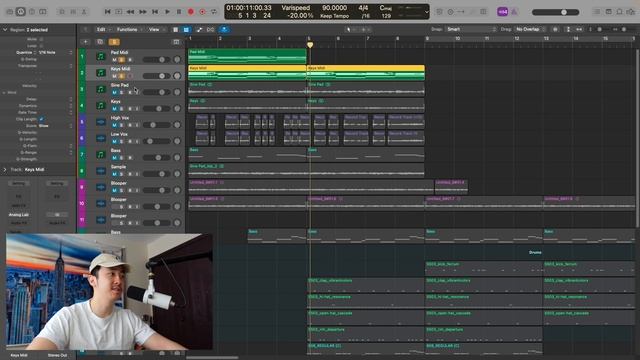Viewport: 640px width, 360px height.
Task: Toggle Global Tracks icon above track headers
Action: click(x=176, y=42)
